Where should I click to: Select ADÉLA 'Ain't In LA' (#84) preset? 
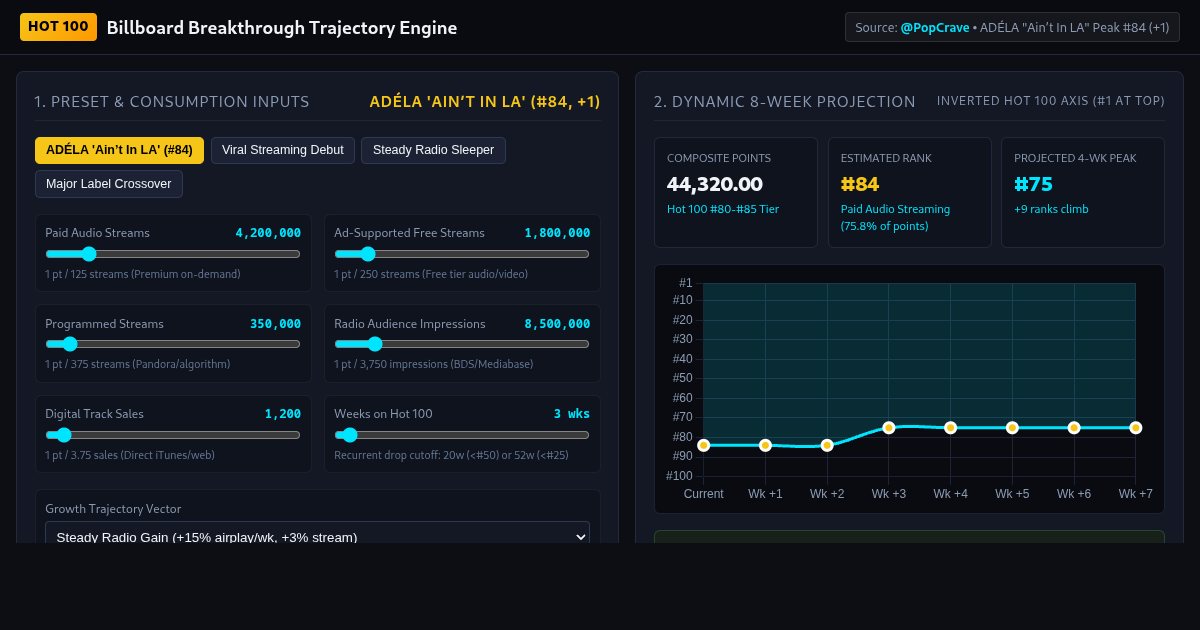[x=119, y=150]
